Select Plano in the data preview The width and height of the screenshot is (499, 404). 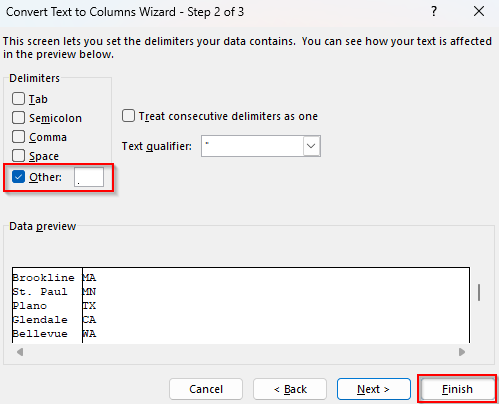tap(30, 306)
